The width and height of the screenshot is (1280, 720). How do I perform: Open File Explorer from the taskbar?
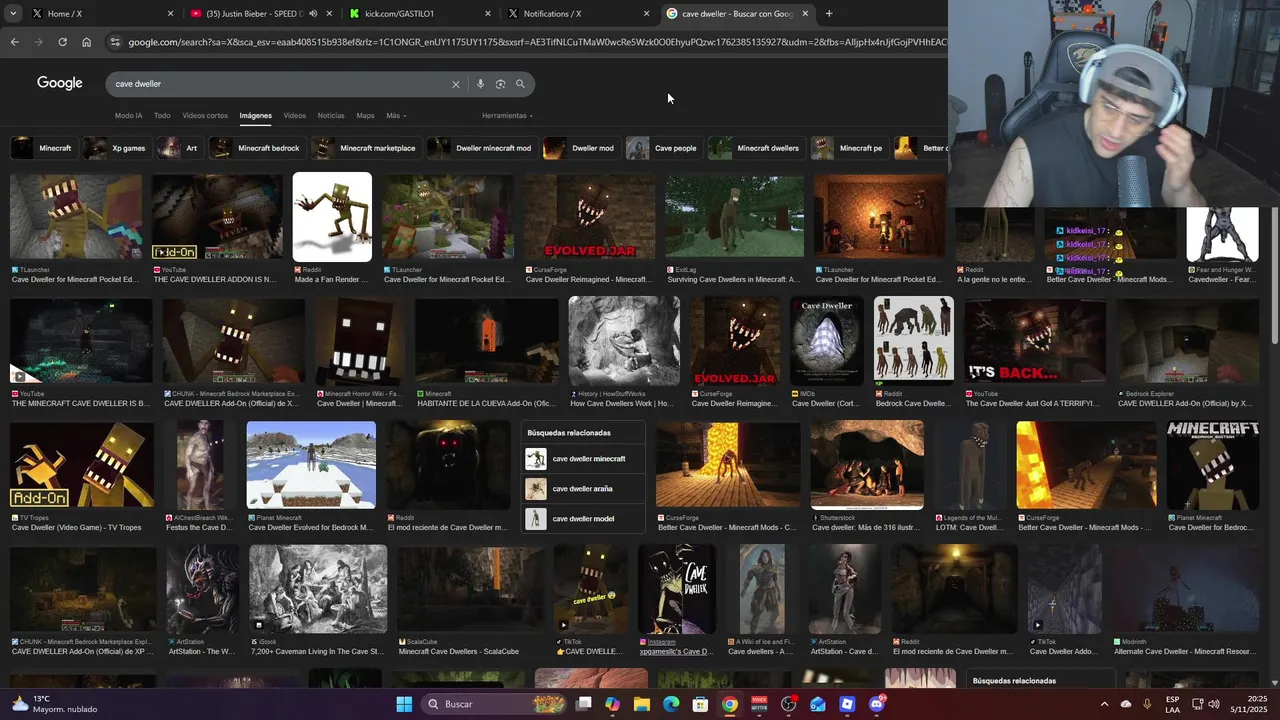(x=642, y=704)
